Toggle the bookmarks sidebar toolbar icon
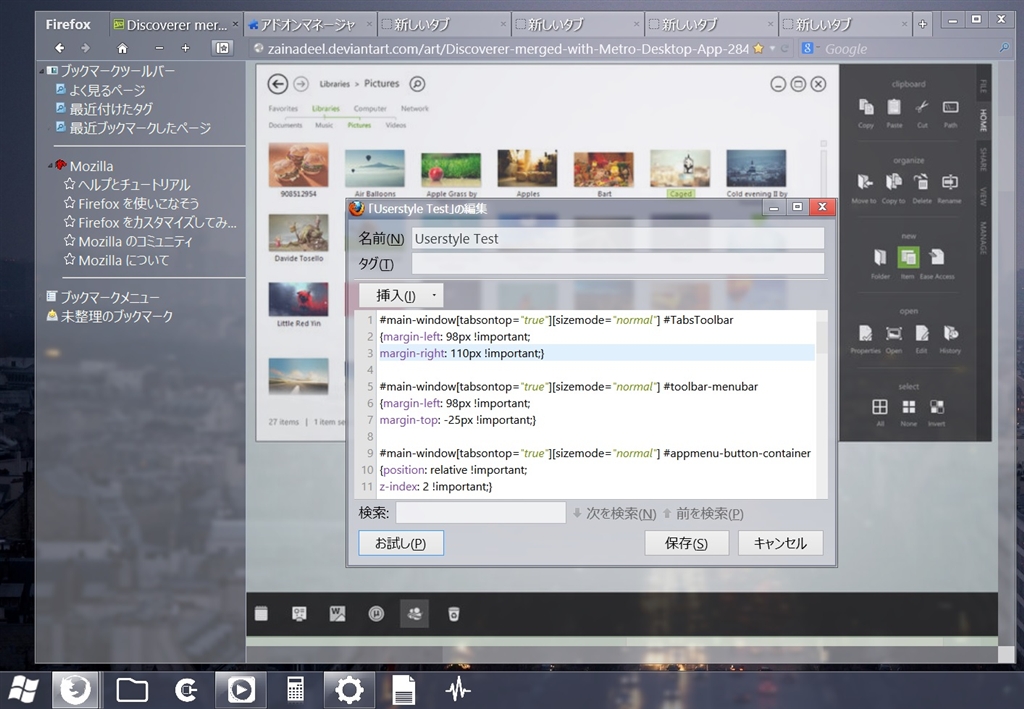The width and height of the screenshot is (1024, 709). click(x=222, y=48)
